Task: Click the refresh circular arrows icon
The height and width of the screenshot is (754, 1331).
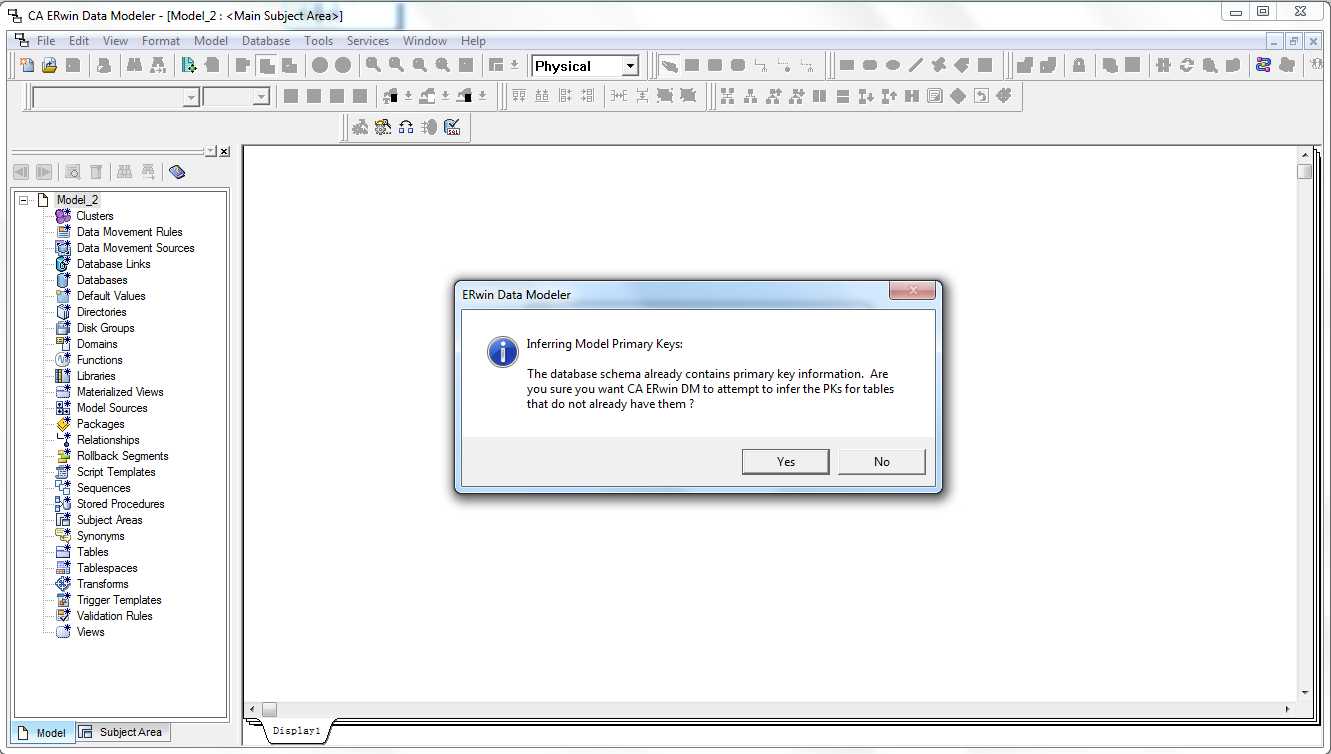Action: click(1186, 65)
